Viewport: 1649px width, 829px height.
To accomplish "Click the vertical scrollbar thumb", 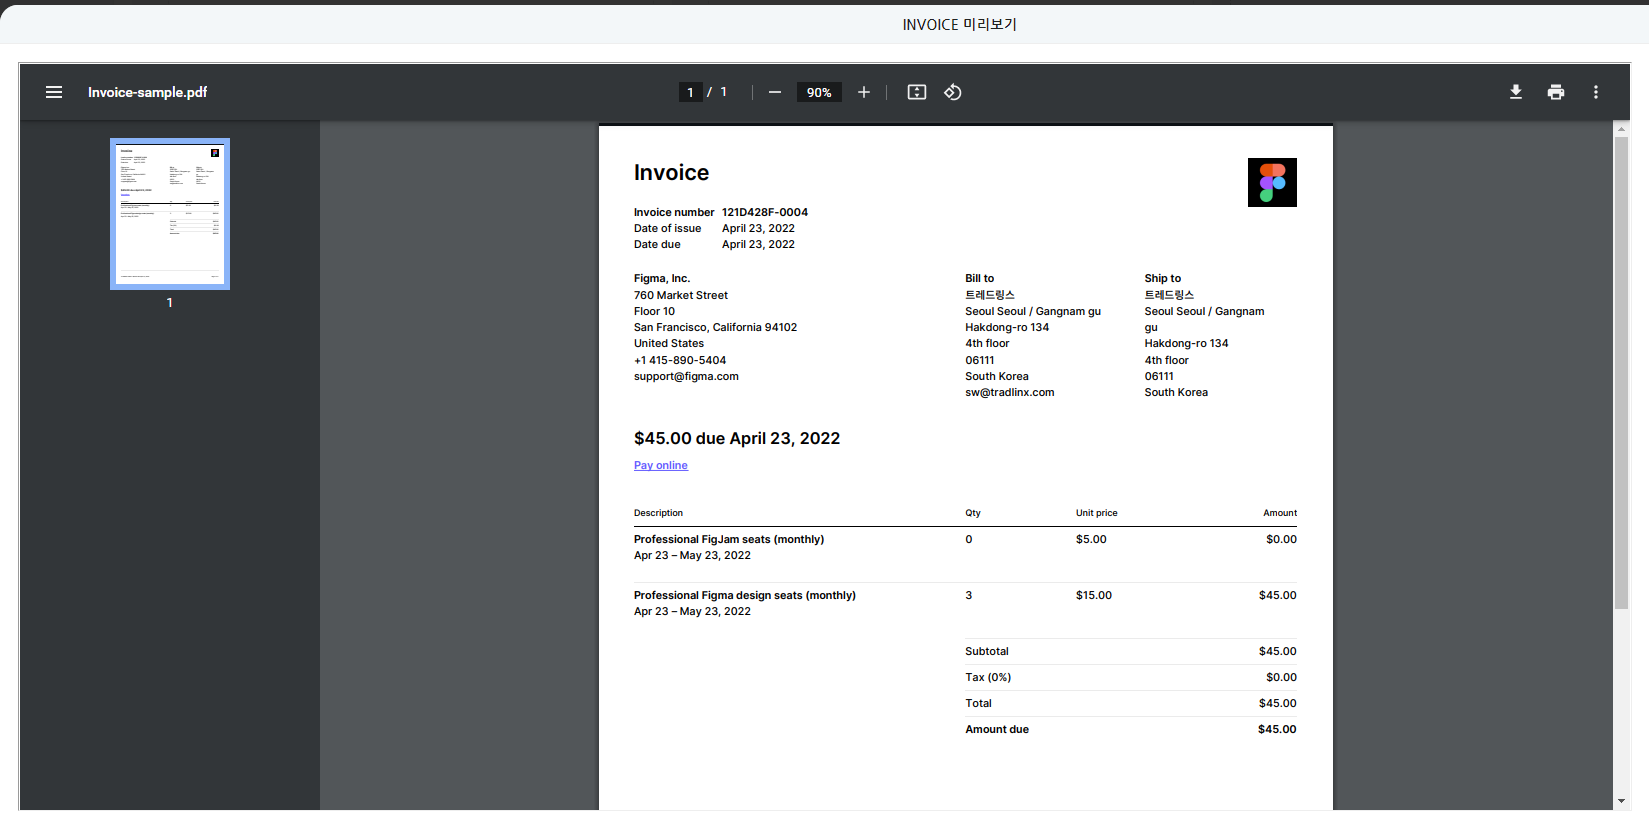I will tap(1621, 373).
